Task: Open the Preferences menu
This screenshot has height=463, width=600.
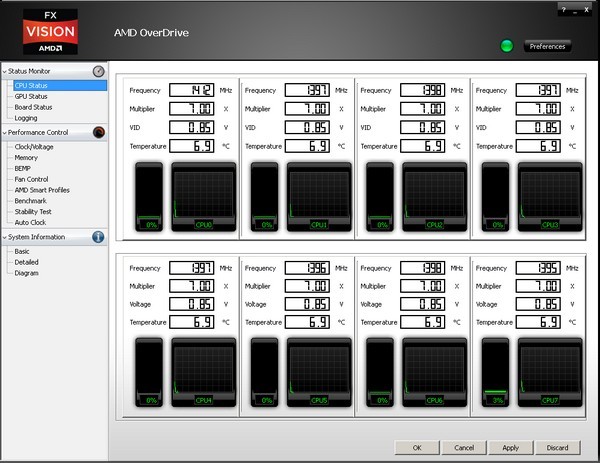Action: [x=547, y=46]
